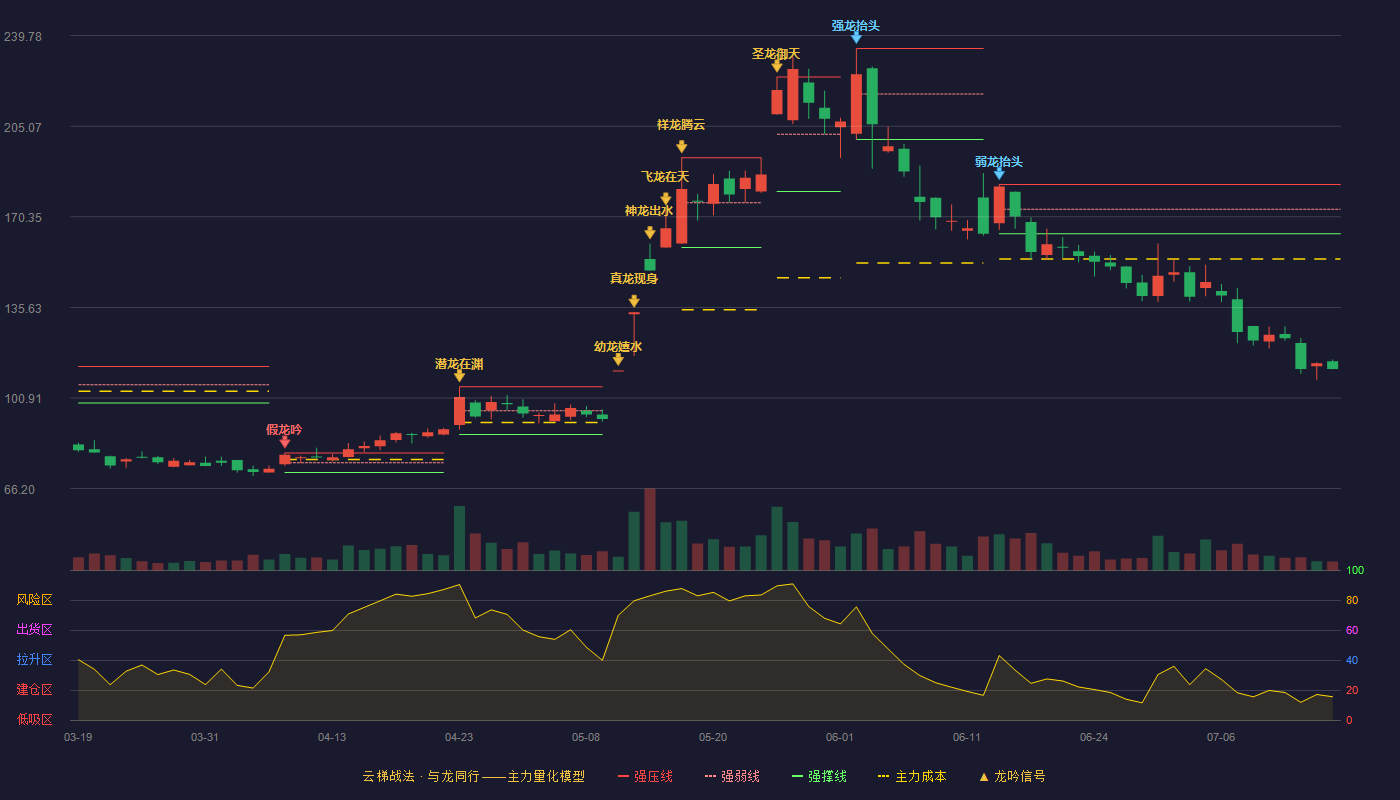Click the 祥龙腾云 signal arrow marker

click(x=682, y=147)
